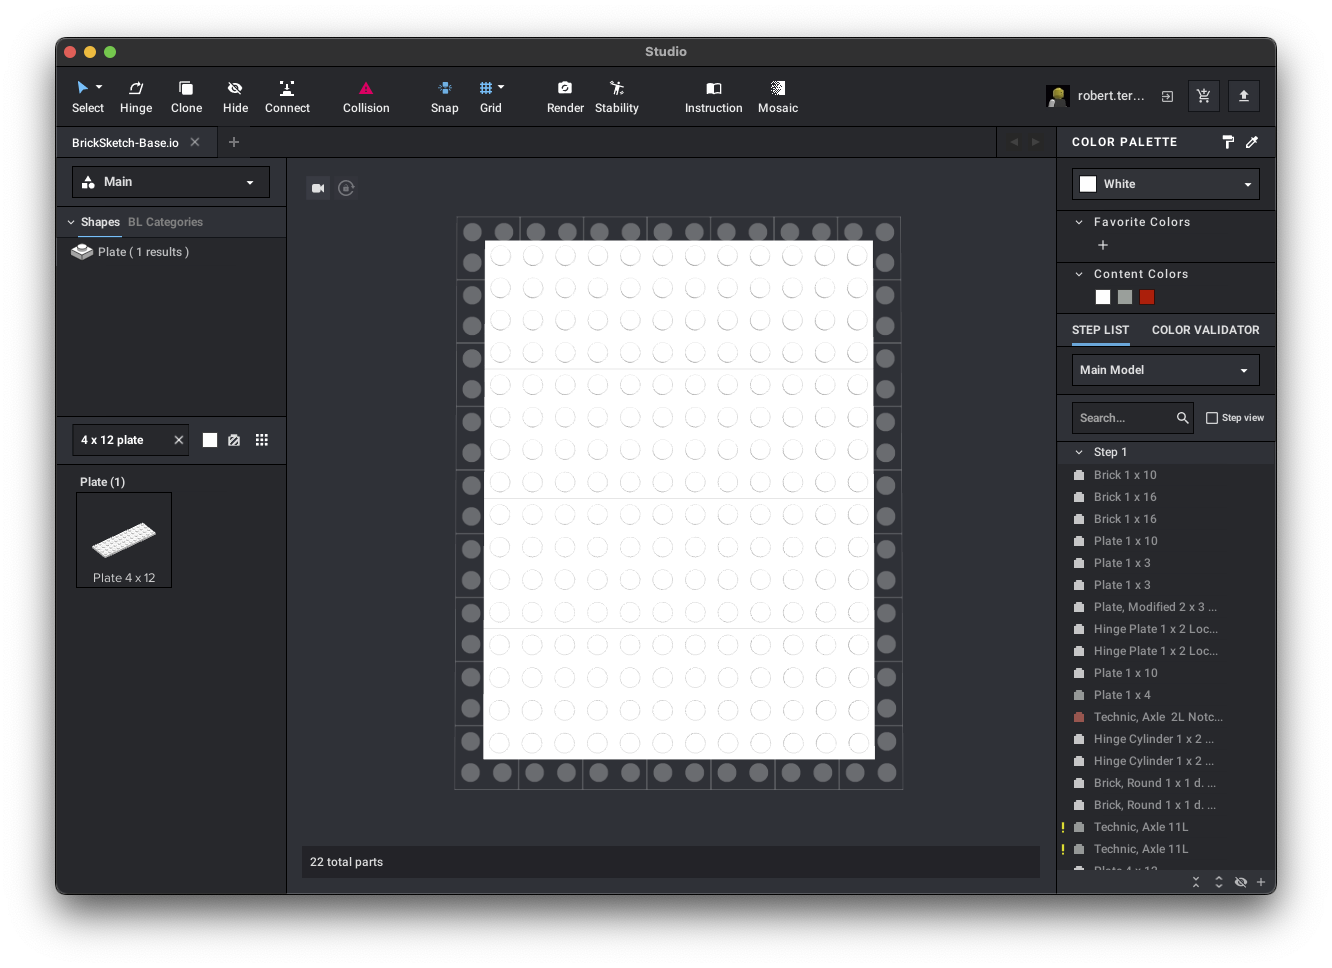The image size is (1332, 968).
Task: Open the Select tool dropdown arrow
Action: [x=99, y=87]
